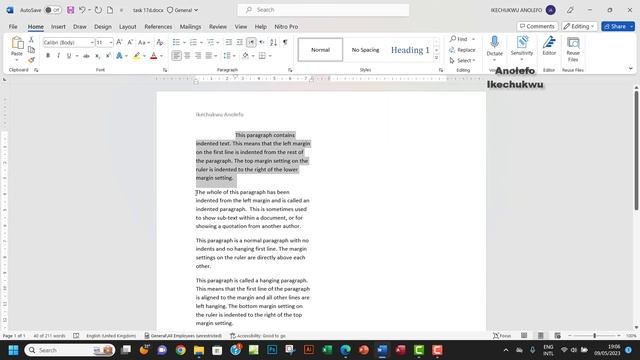Switch to the References tab
640x360 pixels.
(158, 27)
